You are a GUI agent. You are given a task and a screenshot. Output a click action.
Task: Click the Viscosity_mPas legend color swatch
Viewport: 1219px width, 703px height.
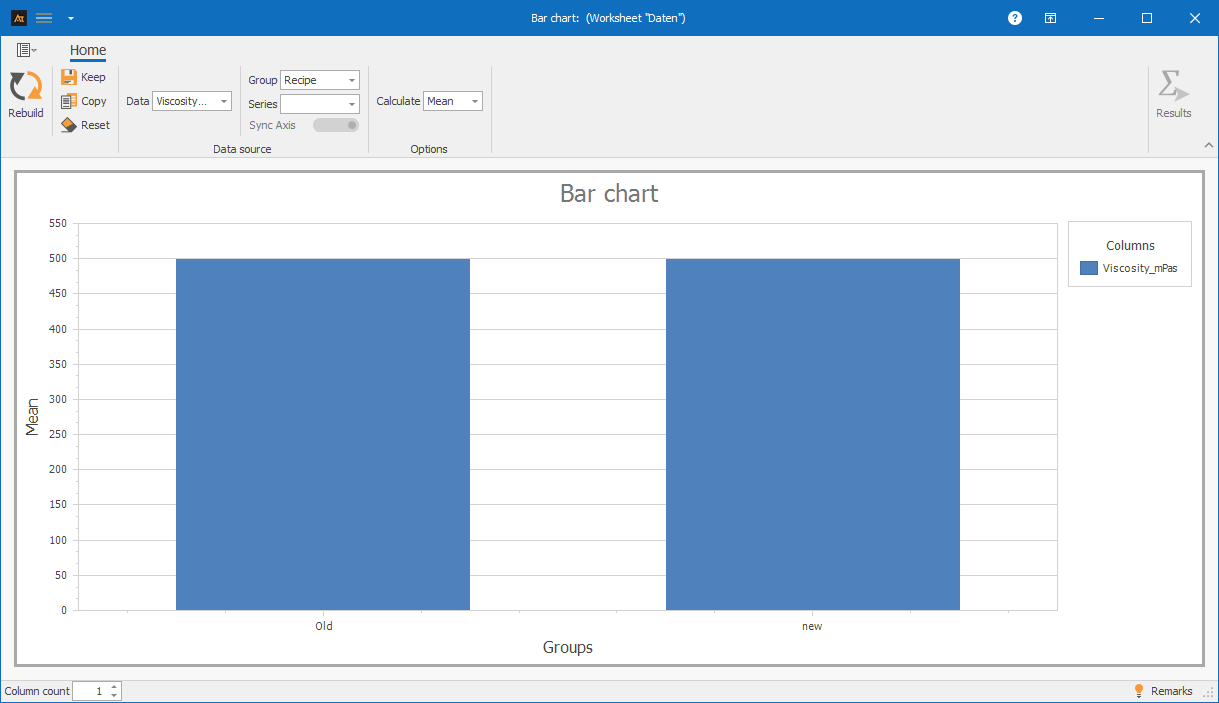[1089, 268]
